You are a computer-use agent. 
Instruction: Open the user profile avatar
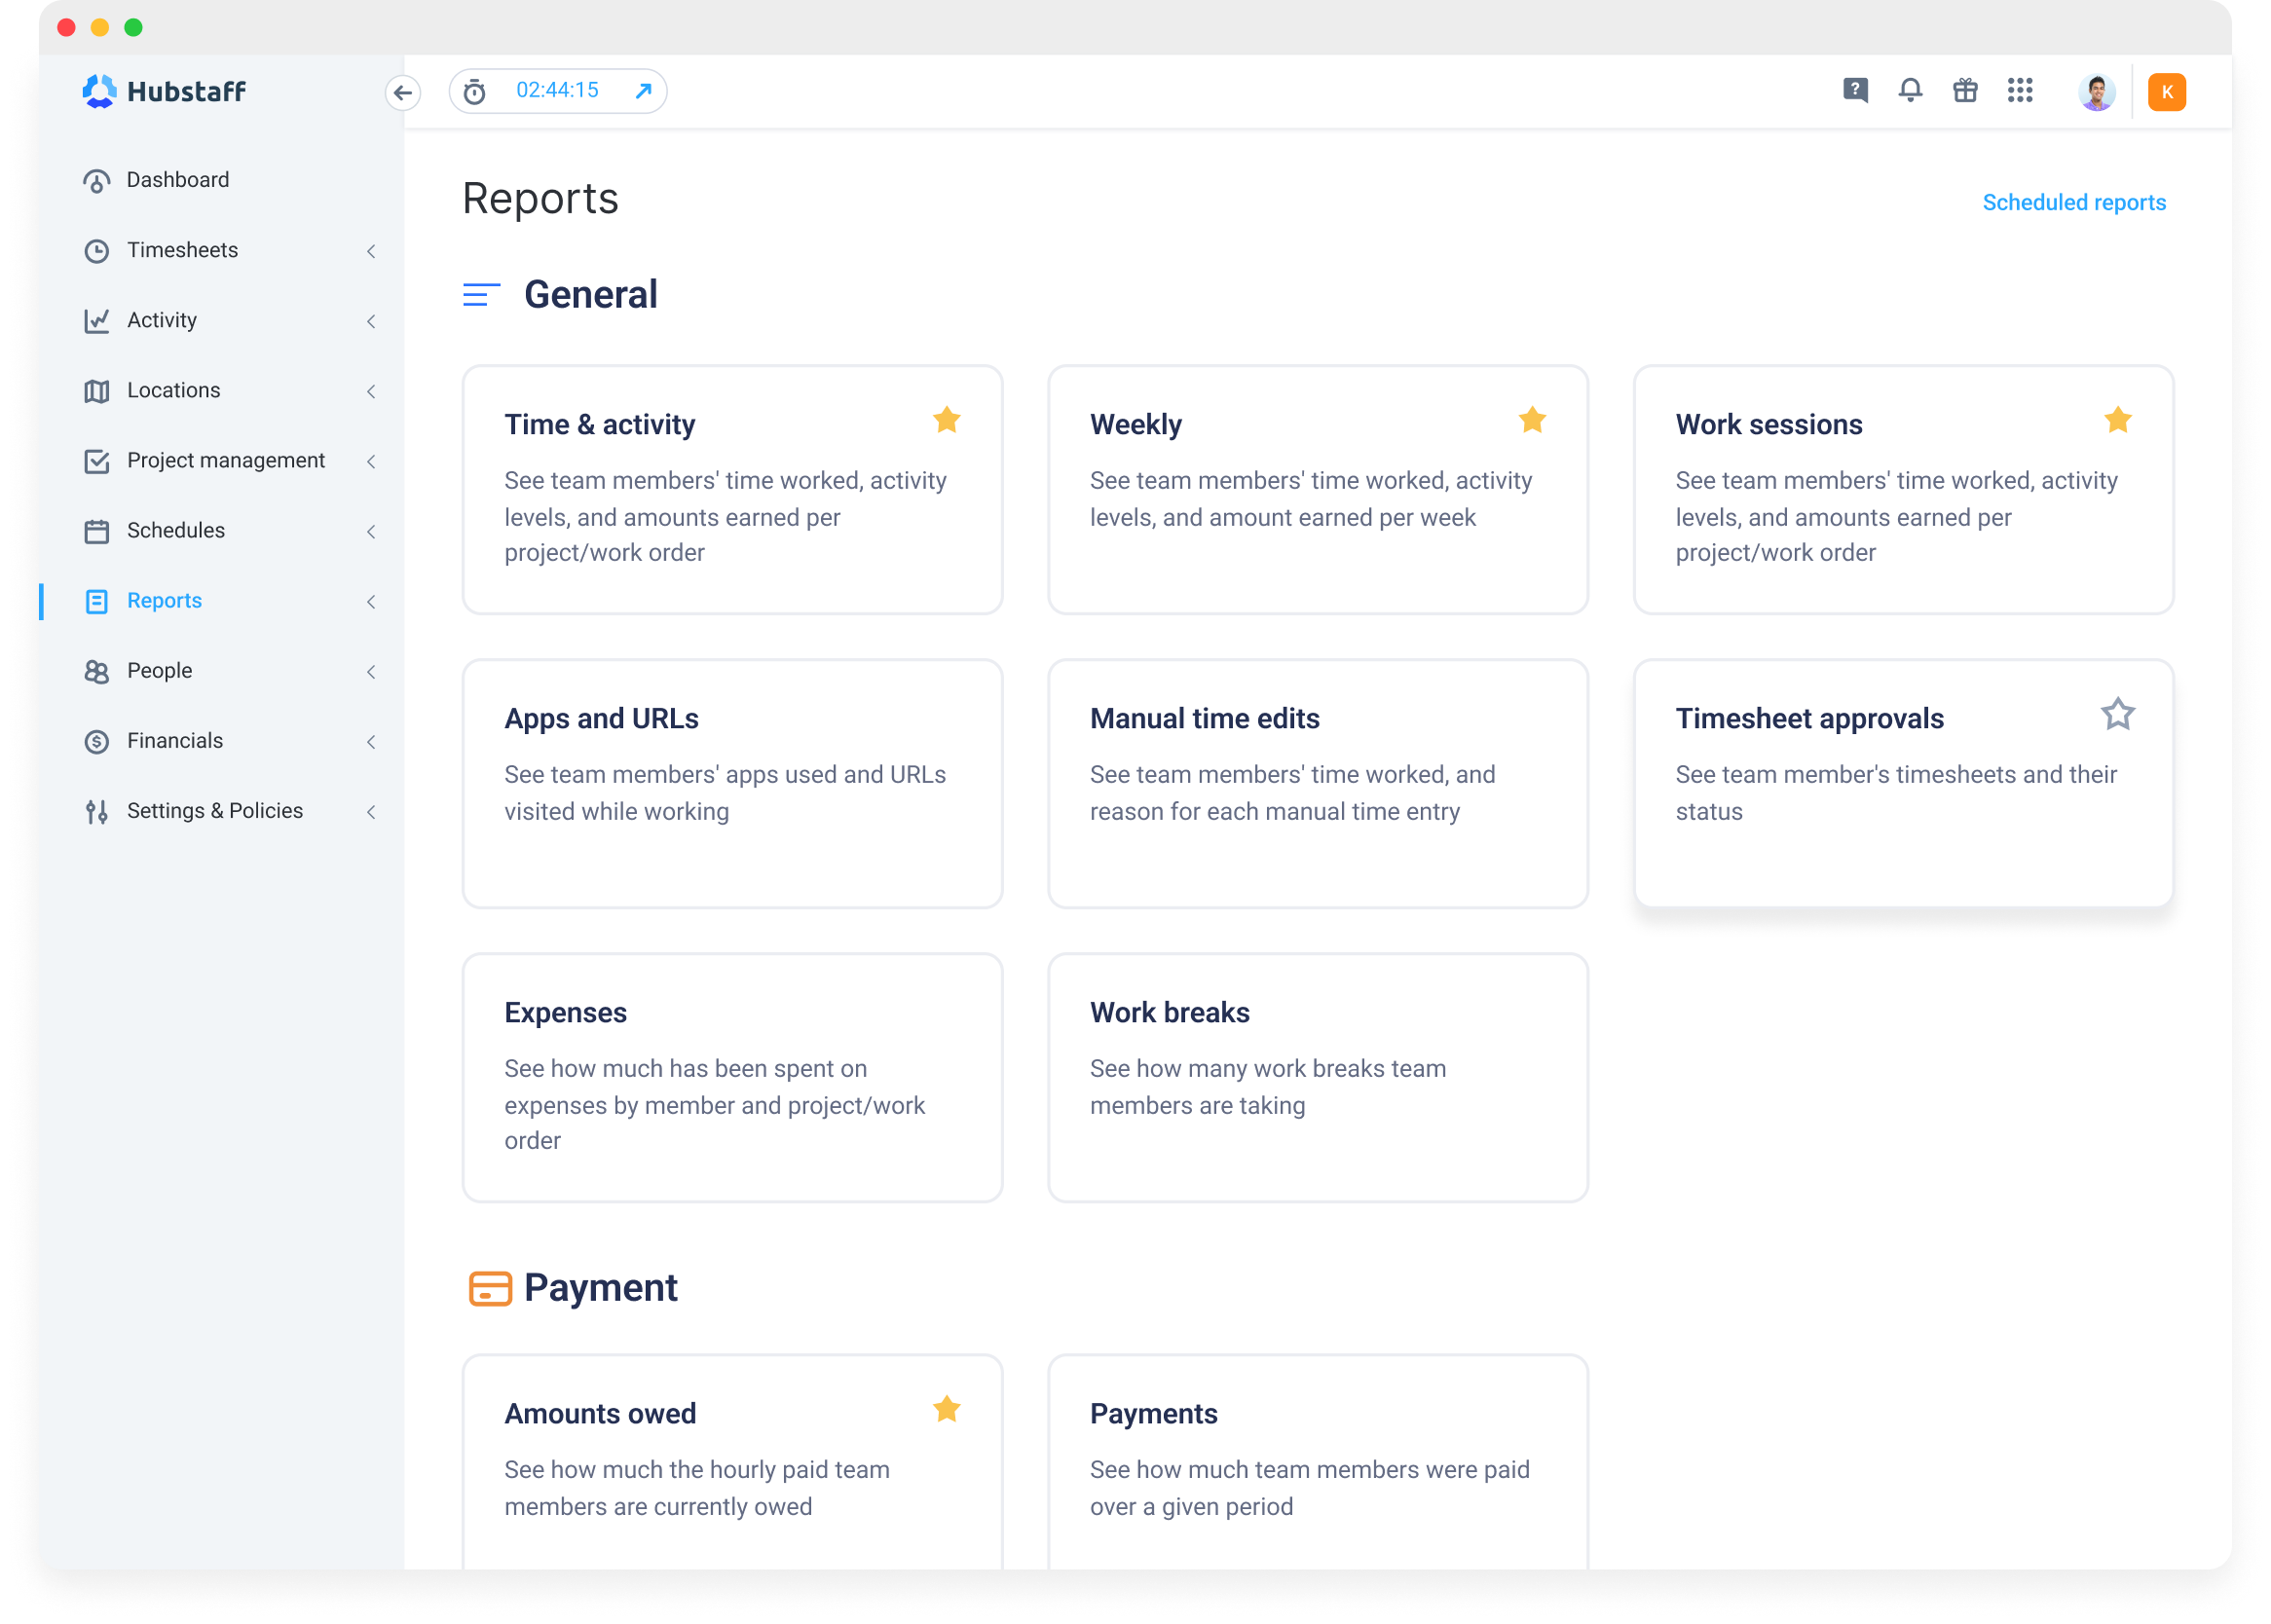click(2096, 92)
